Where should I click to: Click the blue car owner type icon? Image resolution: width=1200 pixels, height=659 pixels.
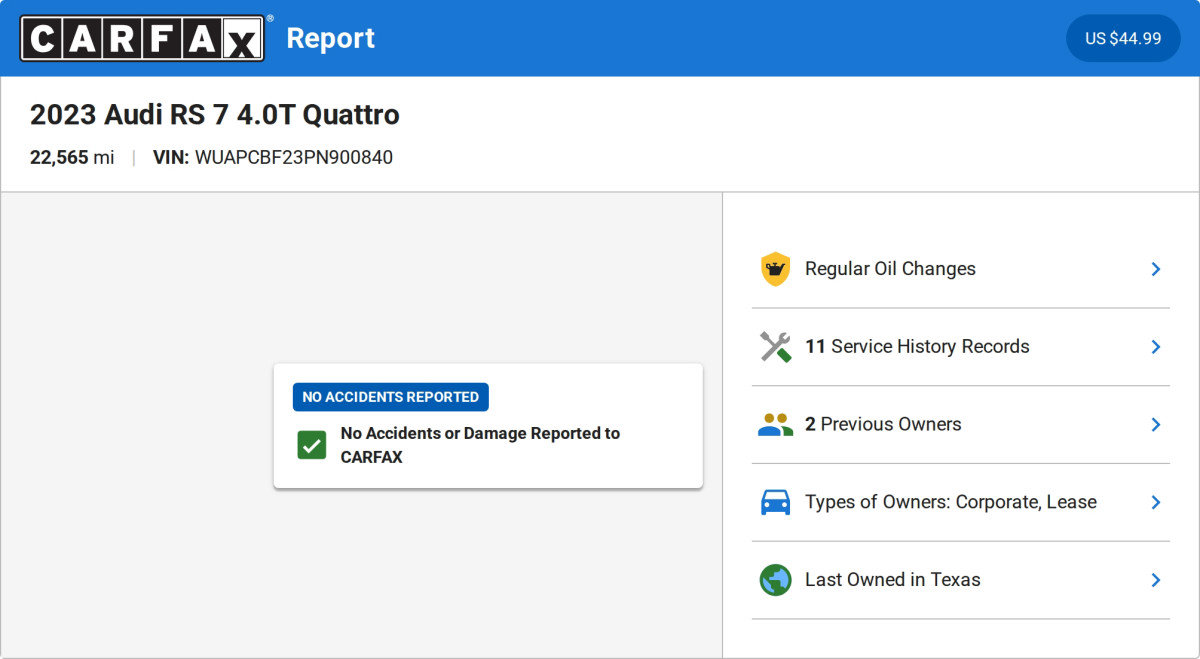point(775,502)
